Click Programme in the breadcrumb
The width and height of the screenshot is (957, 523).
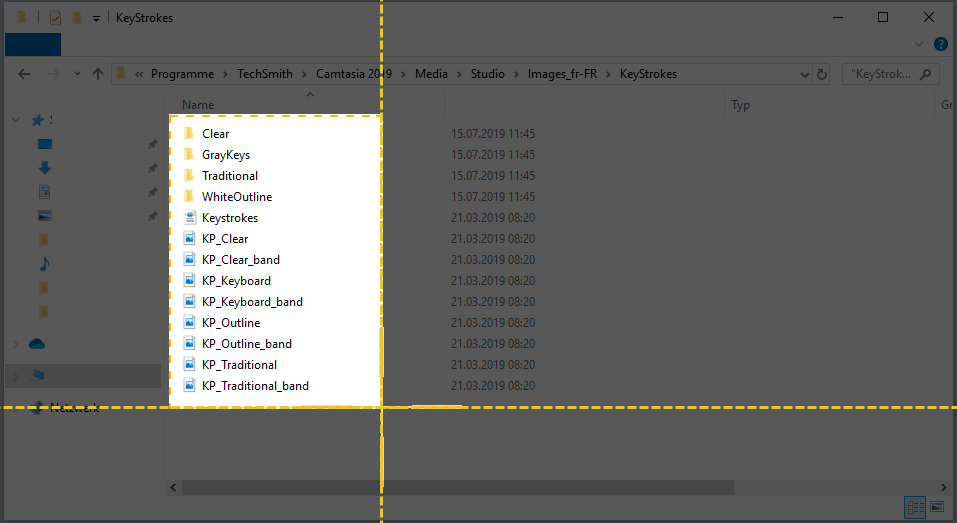coord(182,74)
